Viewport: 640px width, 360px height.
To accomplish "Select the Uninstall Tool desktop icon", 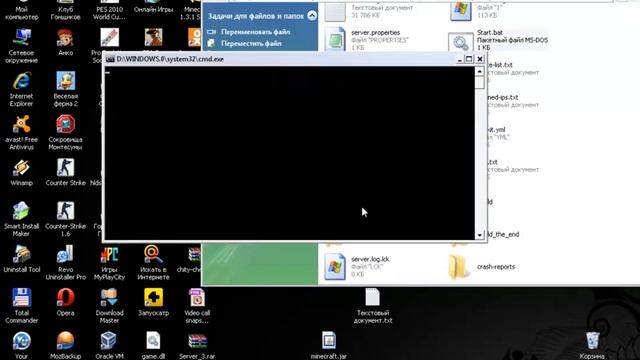I will point(21,254).
